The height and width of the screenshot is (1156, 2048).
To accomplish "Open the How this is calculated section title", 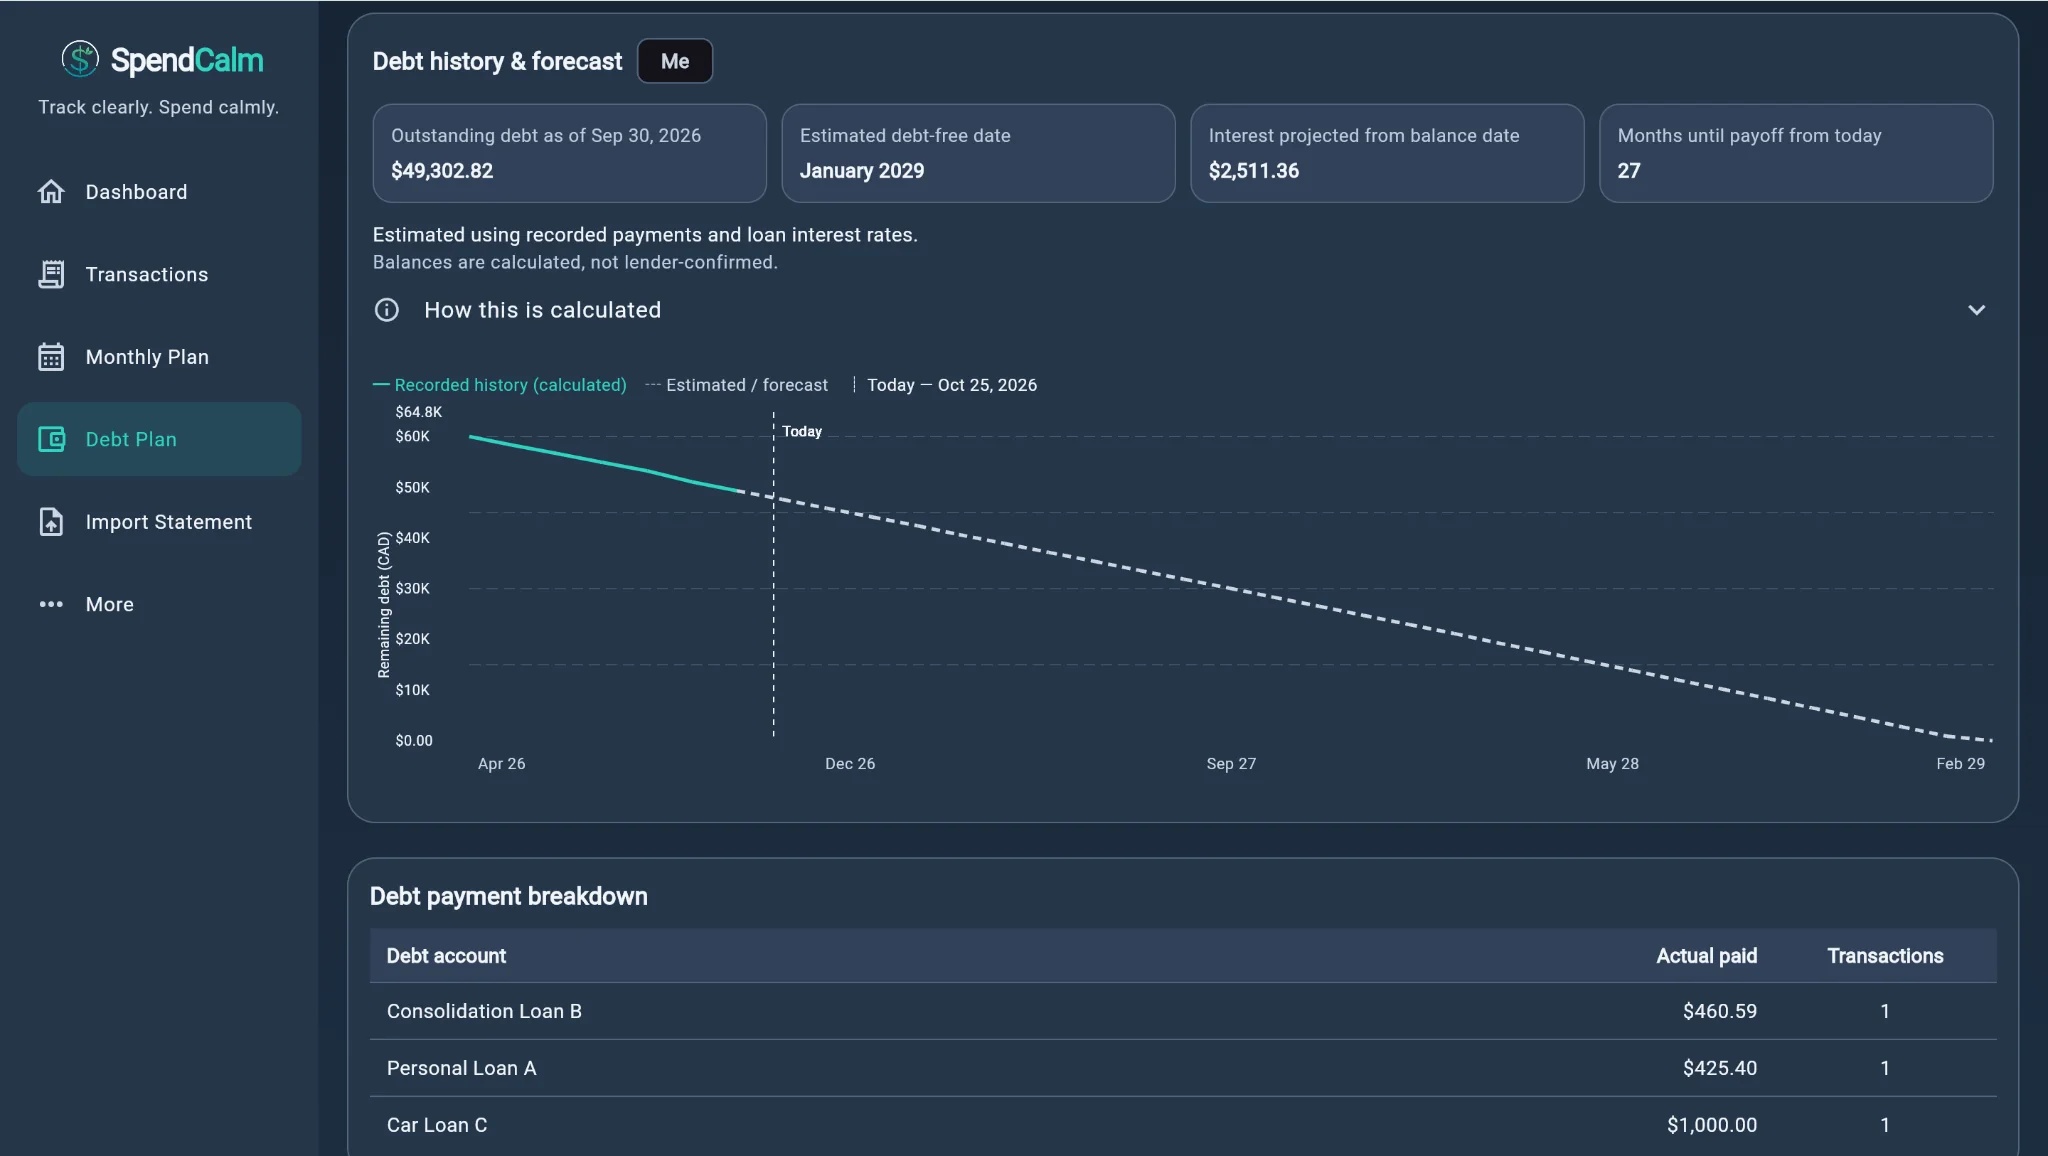I will point(542,310).
